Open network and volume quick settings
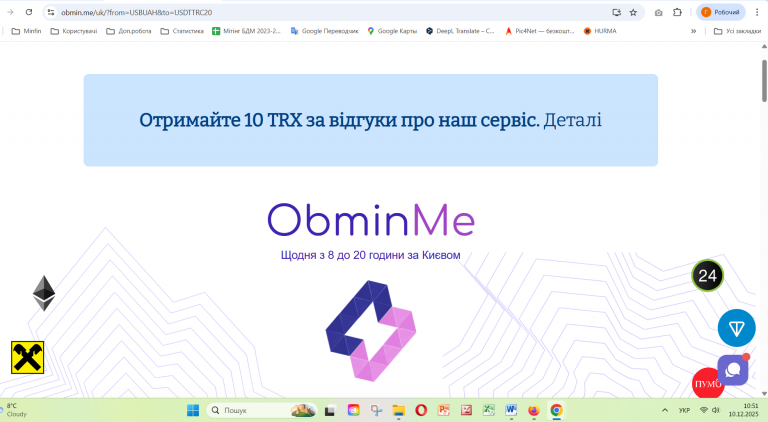Viewport: 768px width, 422px height. (x=709, y=410)
